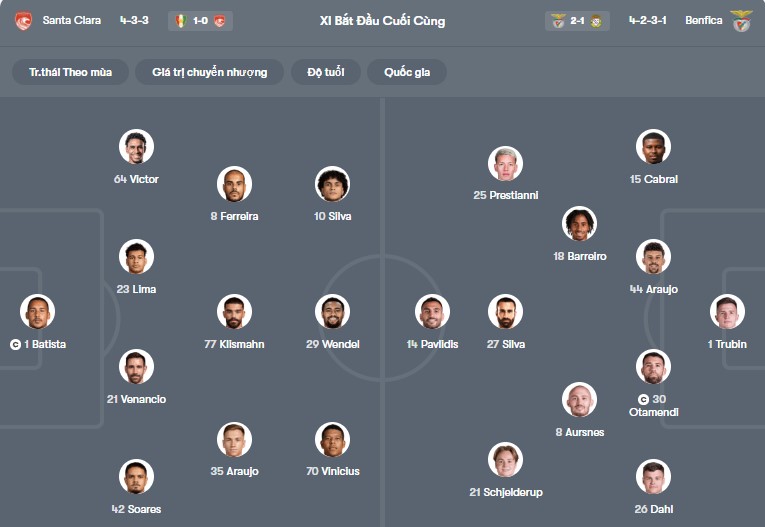Click the Santa Clara club crest icon
The width and height of the screenshot is (765, 527).
[23, 20]
